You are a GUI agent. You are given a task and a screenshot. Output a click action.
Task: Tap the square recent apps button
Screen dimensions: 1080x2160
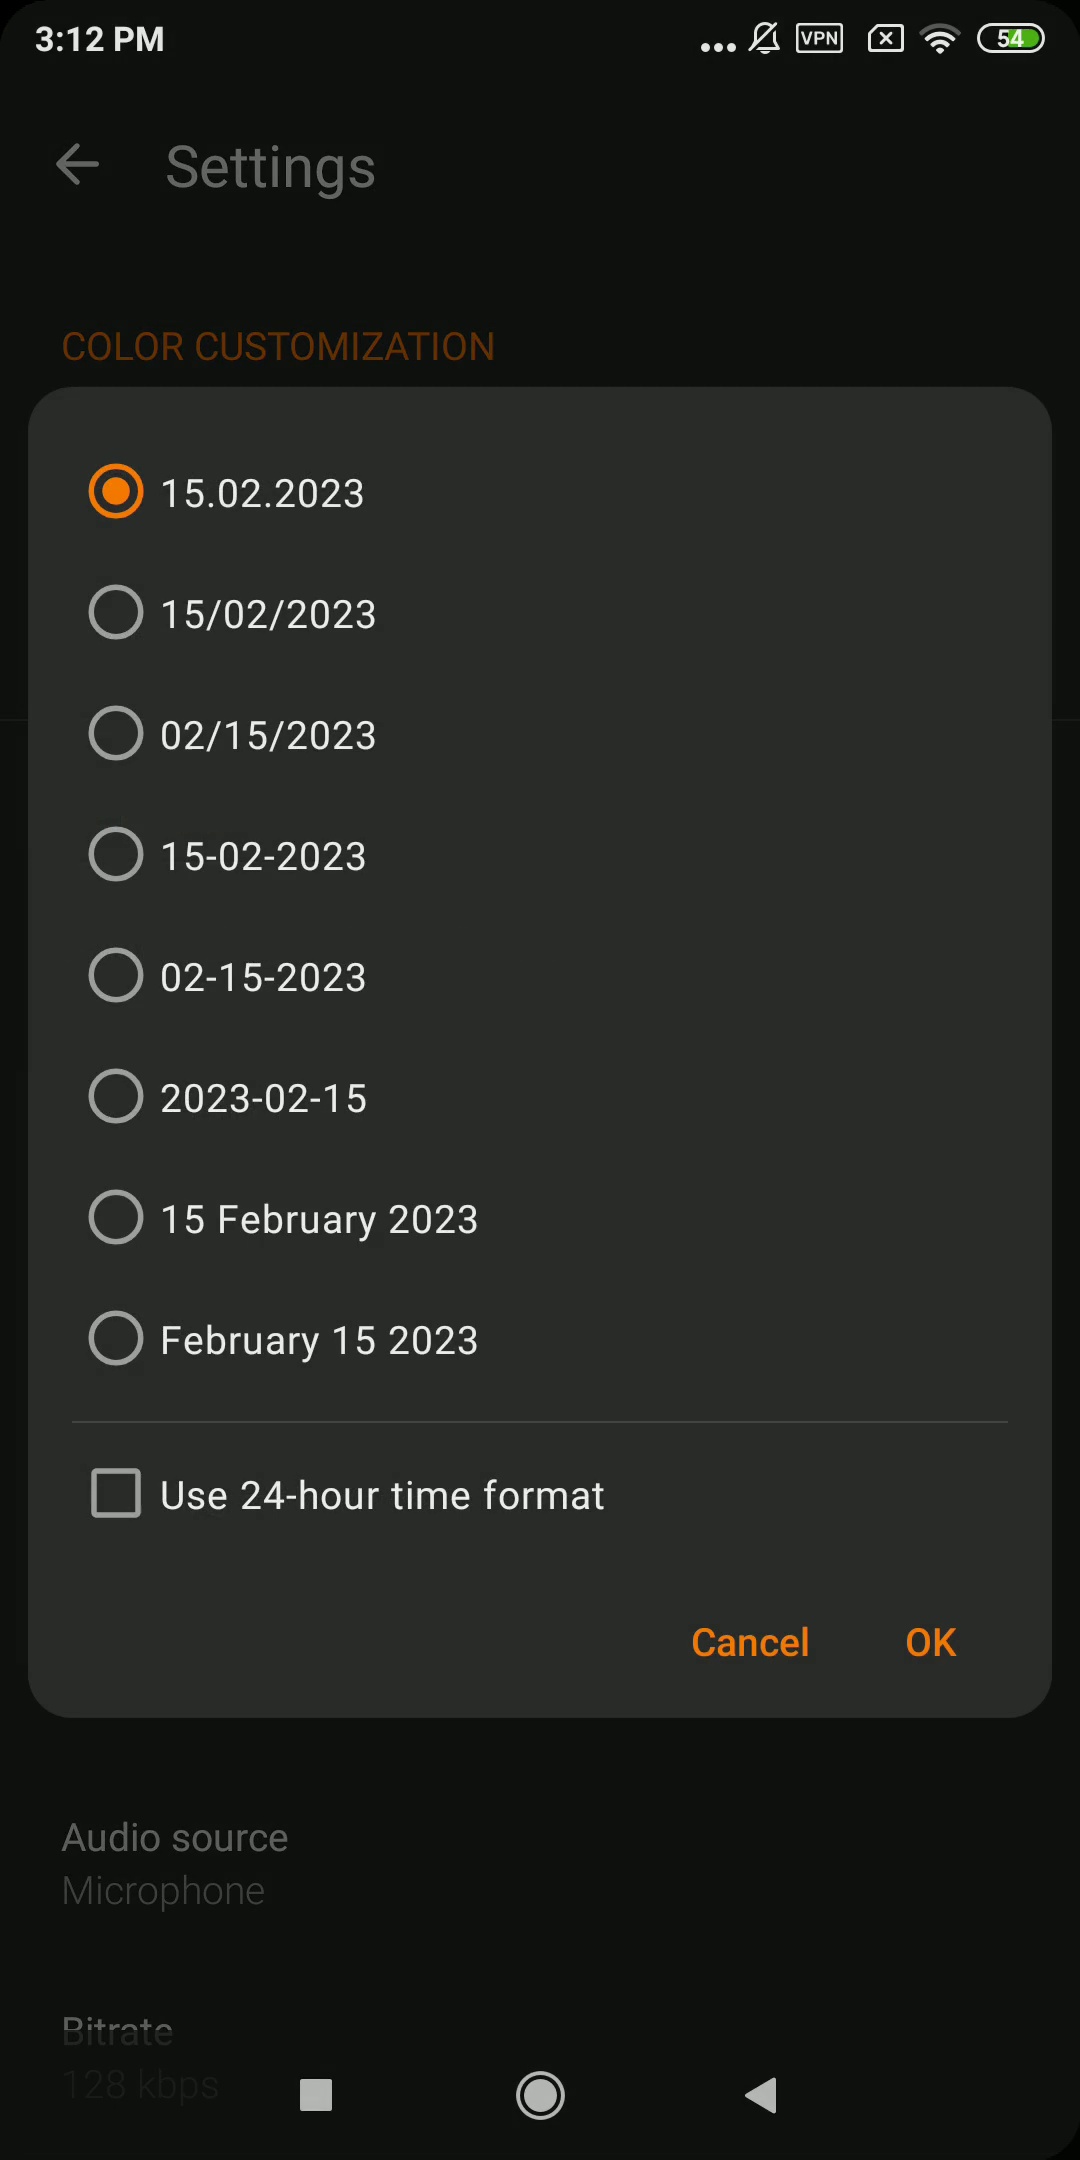point(316,2095)
